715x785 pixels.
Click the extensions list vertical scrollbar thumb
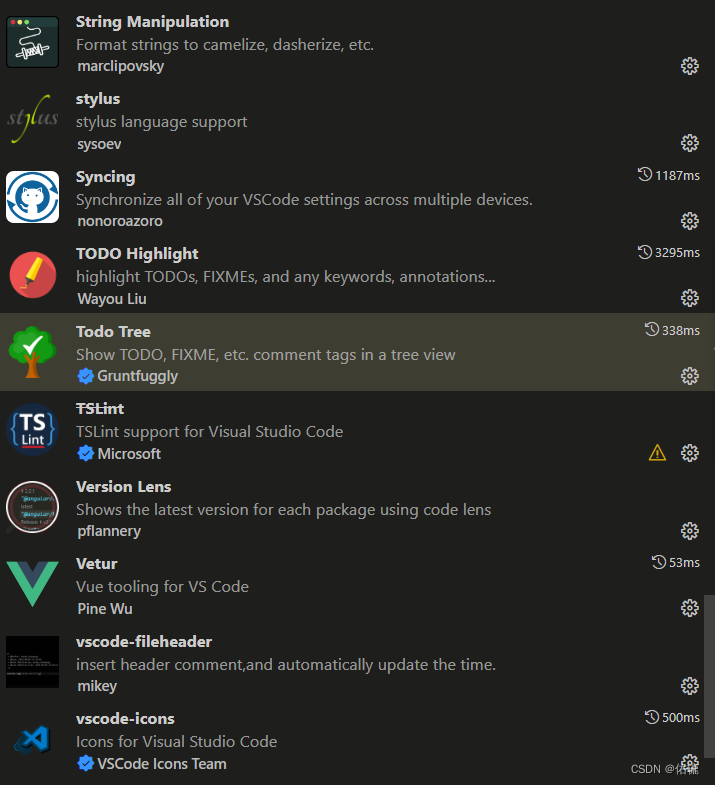coord(709,676)
